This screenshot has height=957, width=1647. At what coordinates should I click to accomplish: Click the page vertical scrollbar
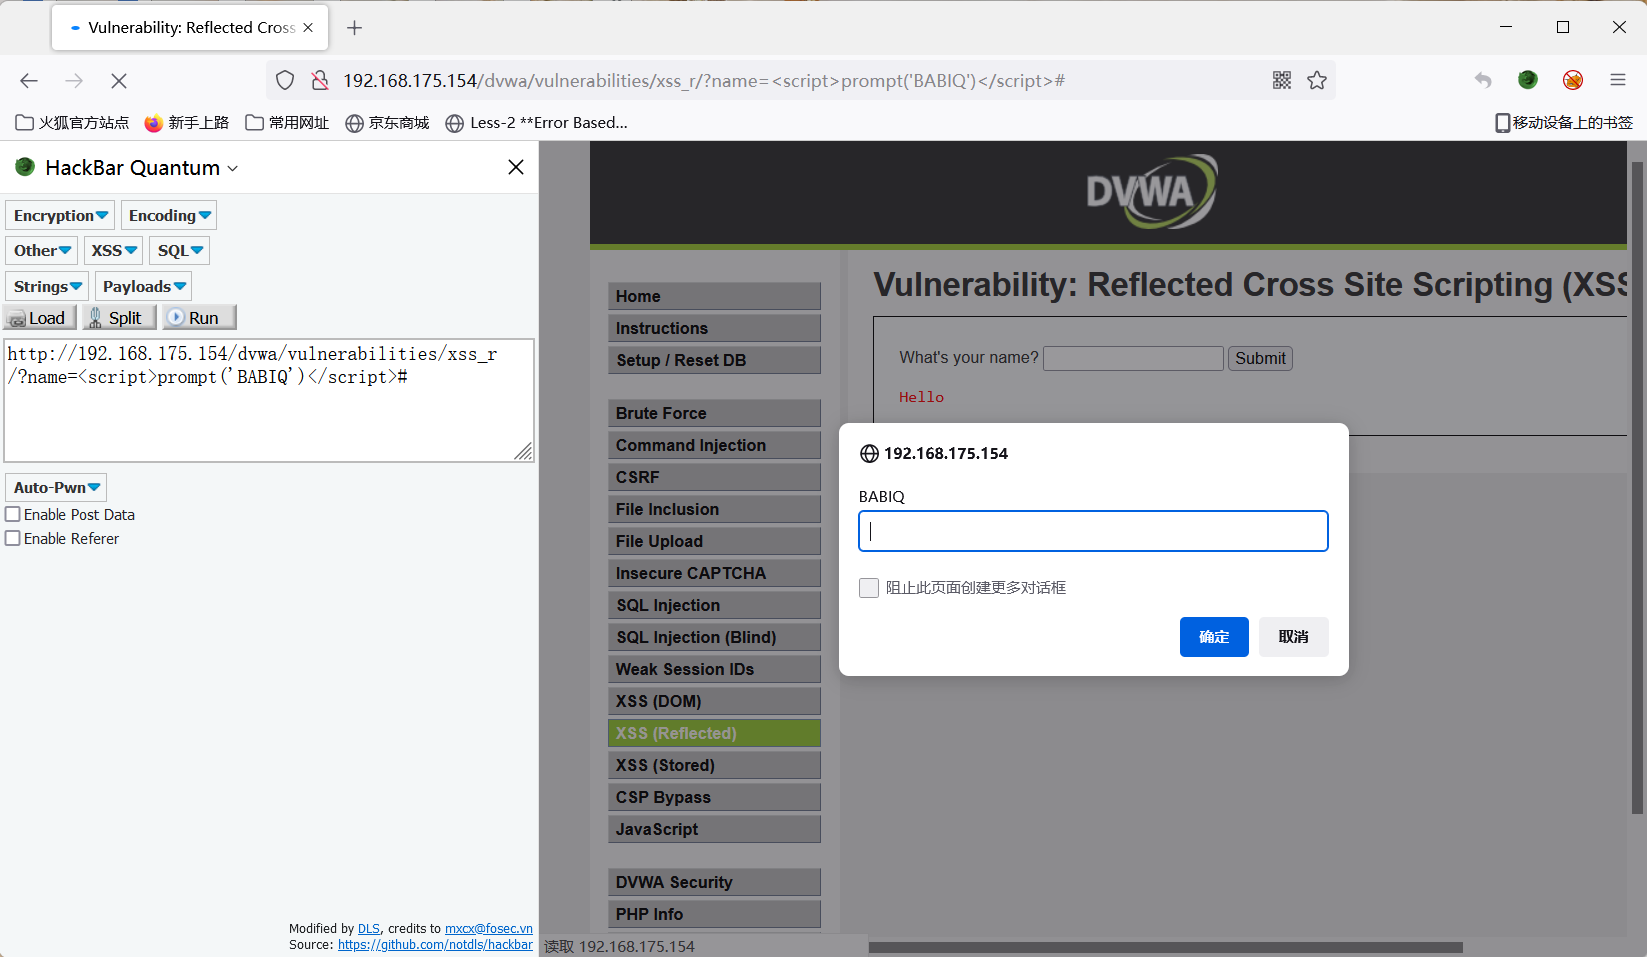click(x=1637, y=487)
